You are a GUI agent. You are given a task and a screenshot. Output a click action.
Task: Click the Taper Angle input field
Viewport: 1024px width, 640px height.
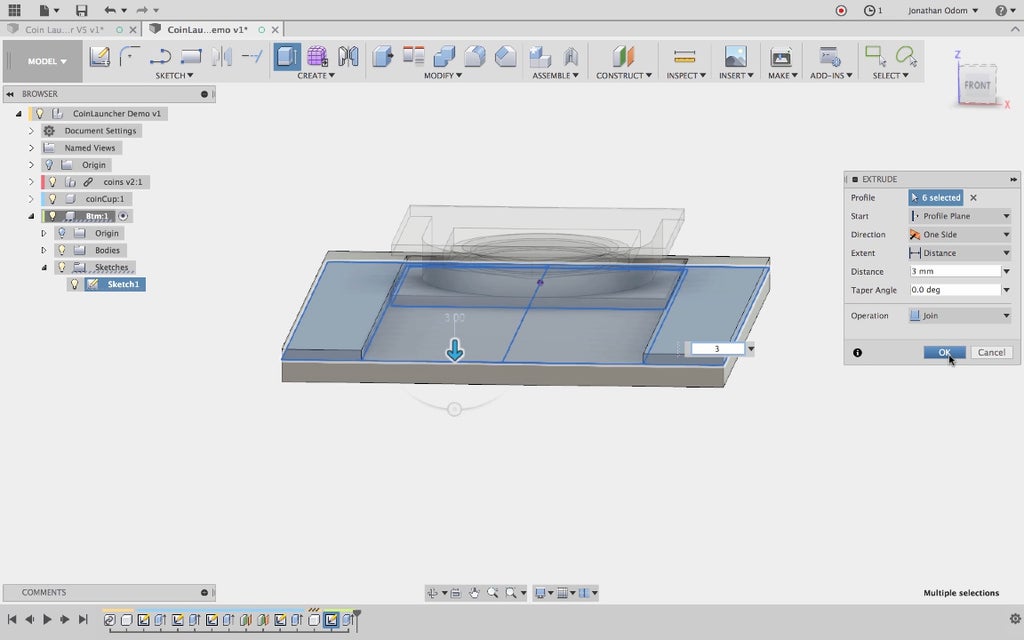pyautogui.click(x=954, y=290)
